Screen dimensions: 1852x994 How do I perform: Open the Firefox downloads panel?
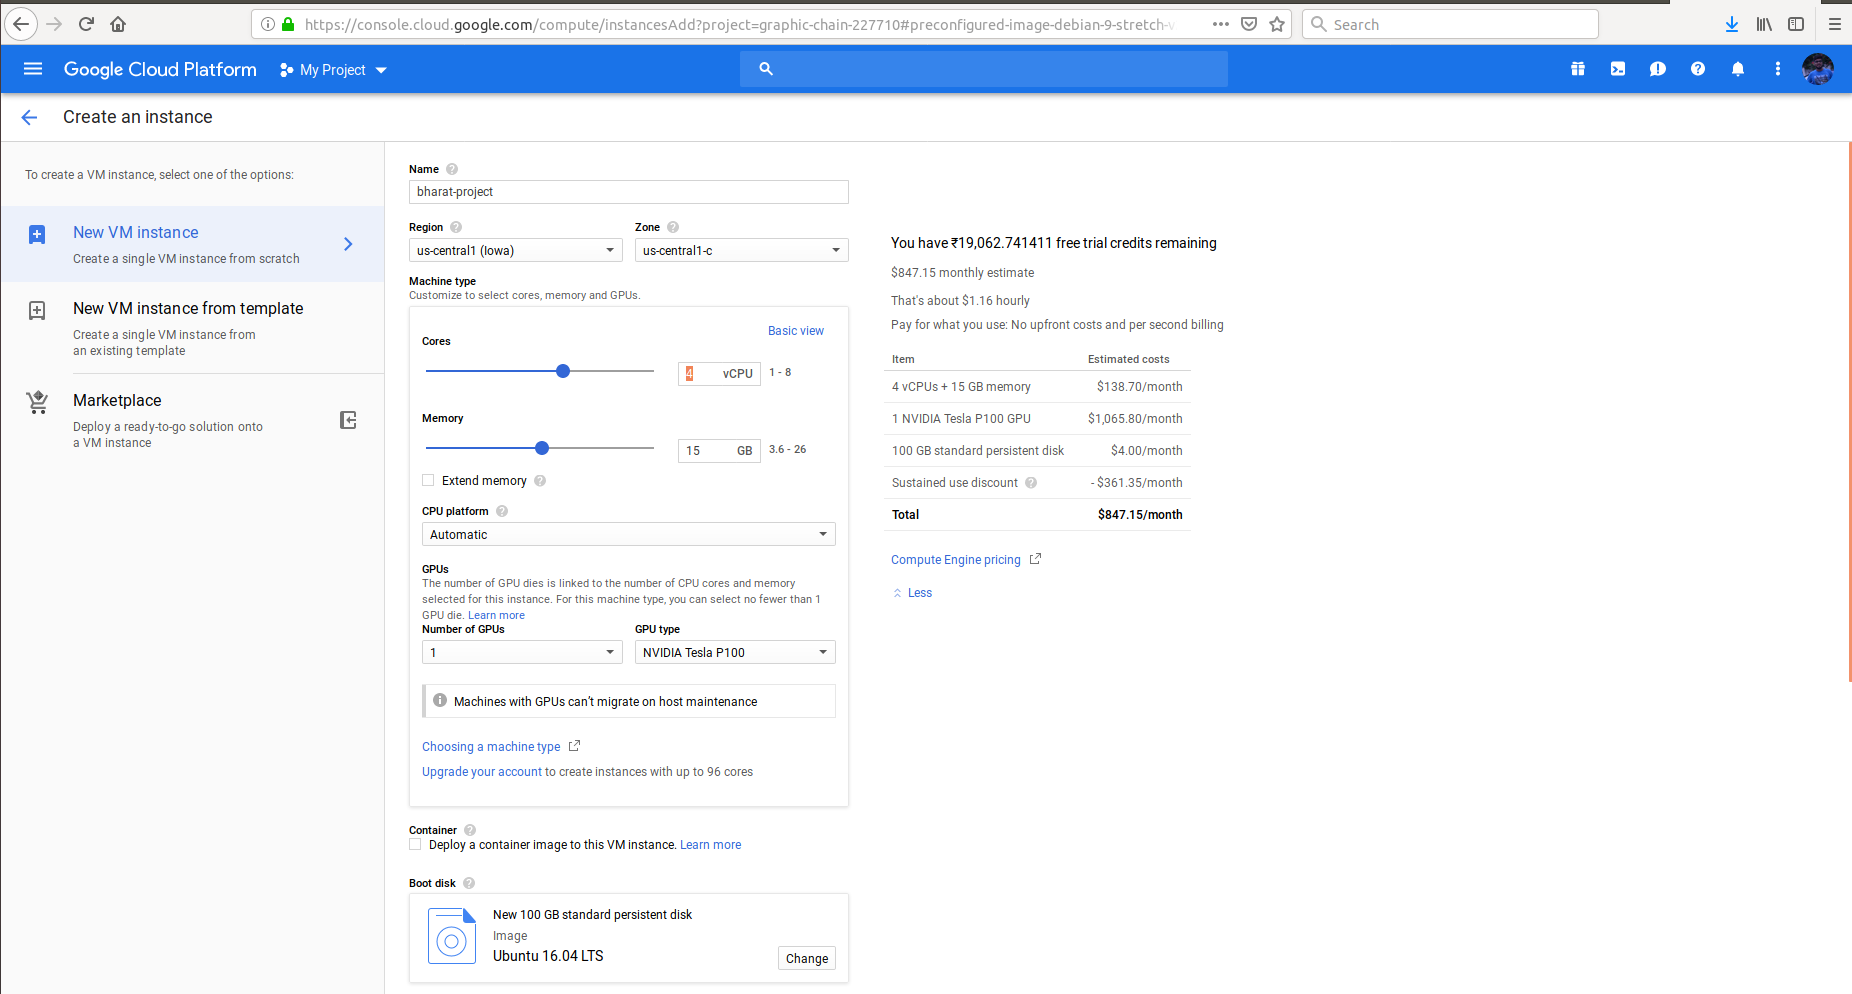pyautogui.click(x=1732, y=24)
